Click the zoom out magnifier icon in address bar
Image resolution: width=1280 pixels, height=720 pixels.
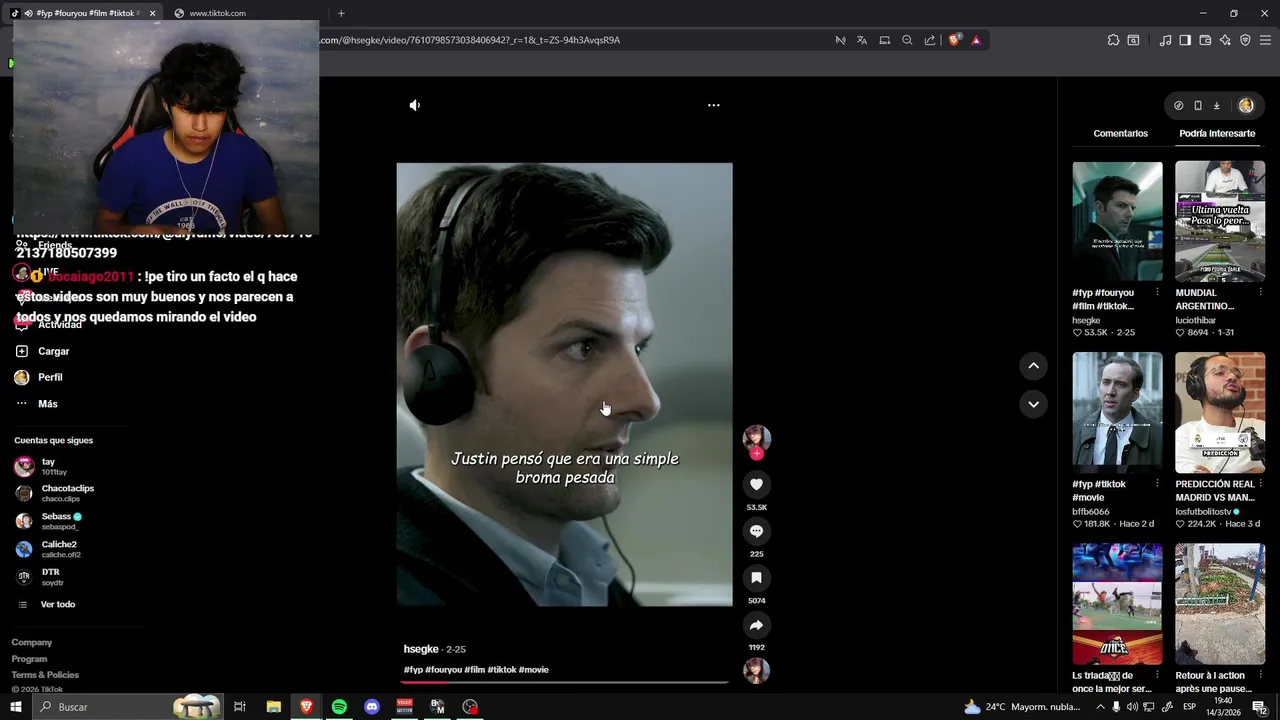pos(907,40)
